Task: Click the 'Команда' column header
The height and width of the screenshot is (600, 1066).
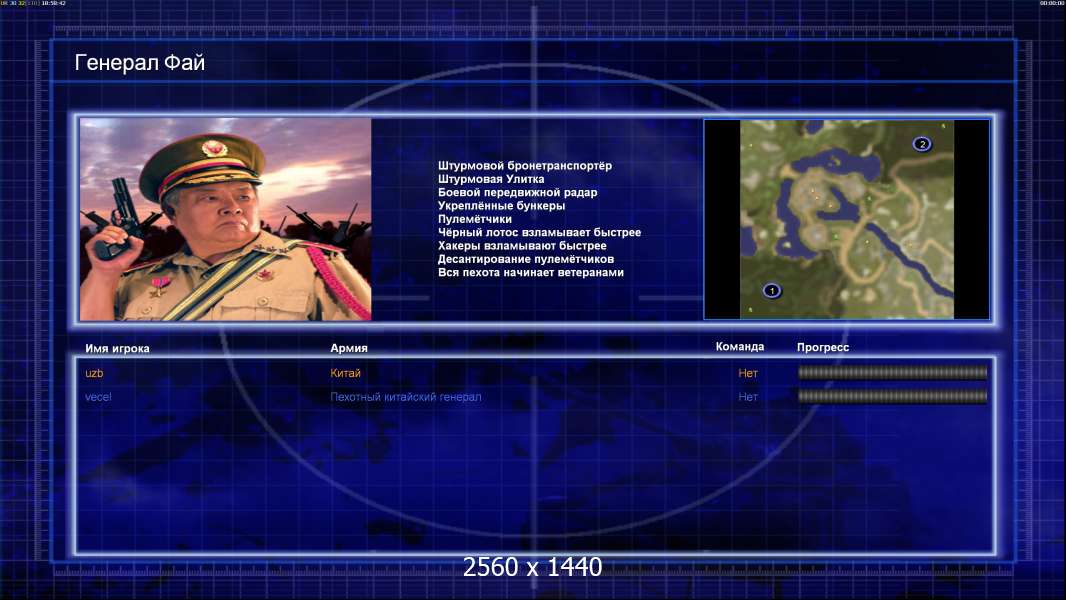Action: pos(740,347)
